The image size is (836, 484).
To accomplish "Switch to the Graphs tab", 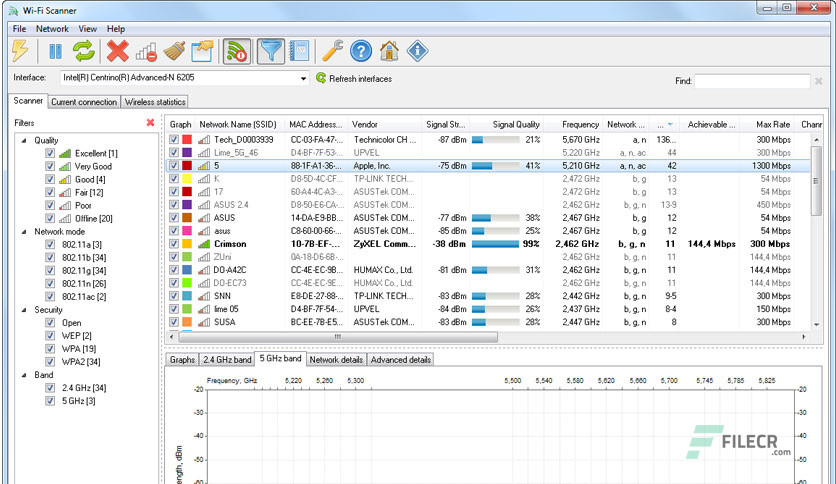I will pyautogui.click(x=182, y=360).
